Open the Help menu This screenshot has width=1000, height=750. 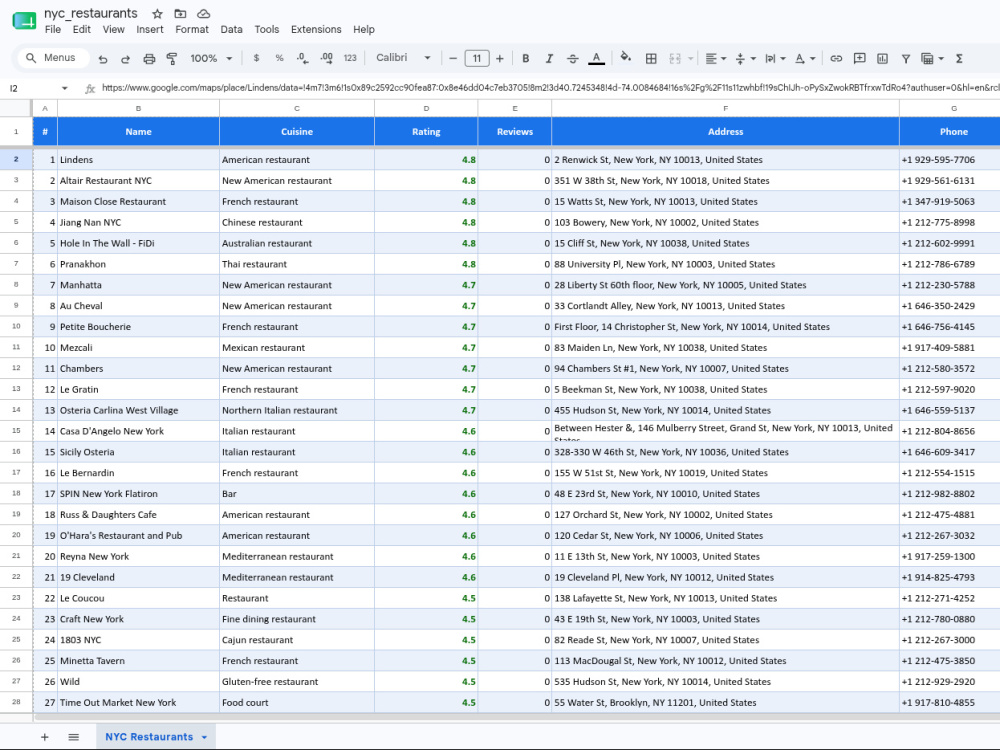coord(364,29)
